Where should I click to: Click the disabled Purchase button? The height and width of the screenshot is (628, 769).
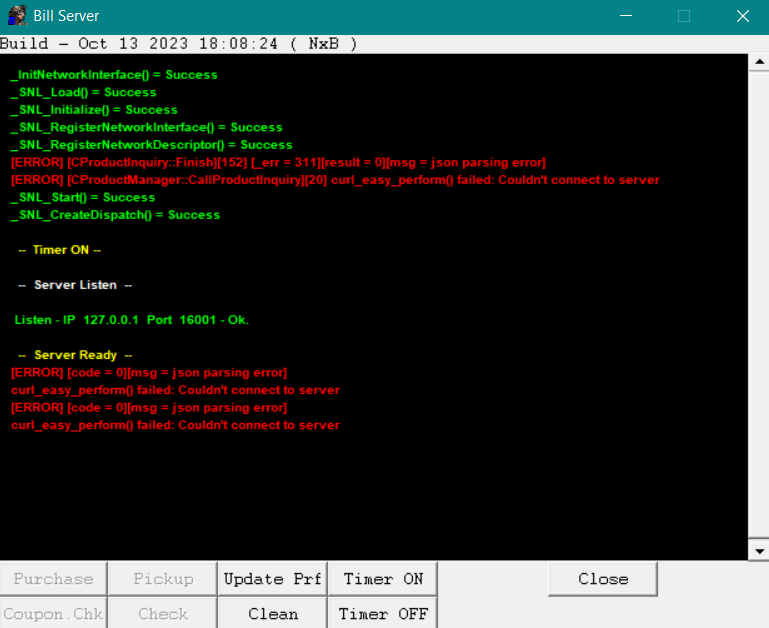pyautogui.click(x=53, y=579)
